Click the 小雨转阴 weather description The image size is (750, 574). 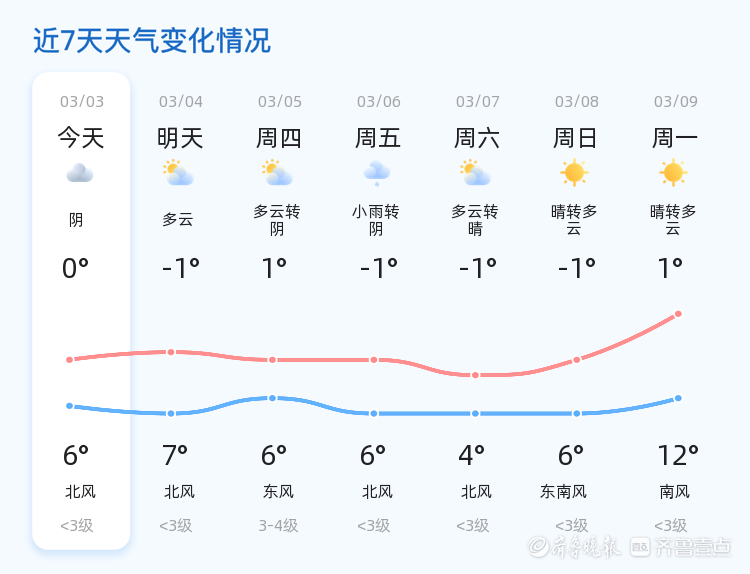tap(376, 220)
